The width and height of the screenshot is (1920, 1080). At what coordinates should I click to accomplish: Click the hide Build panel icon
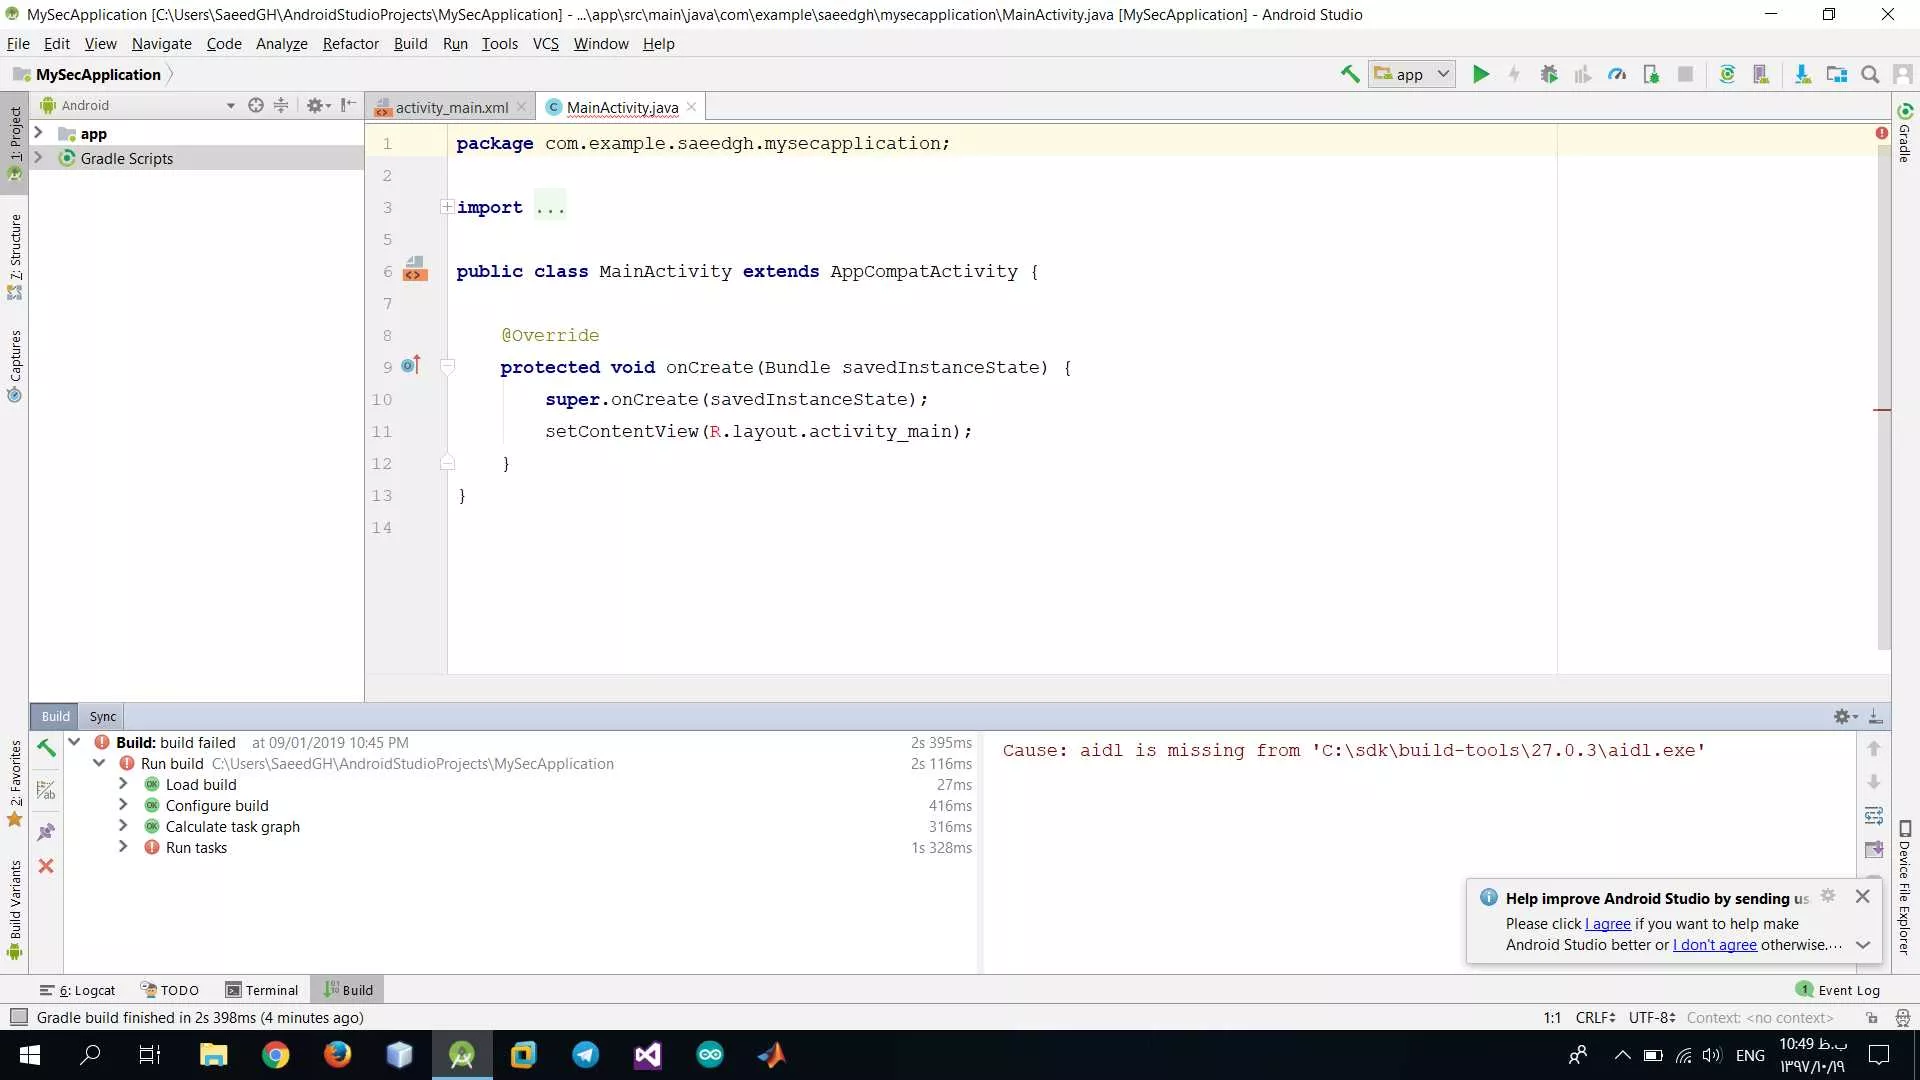[1876, 716]
